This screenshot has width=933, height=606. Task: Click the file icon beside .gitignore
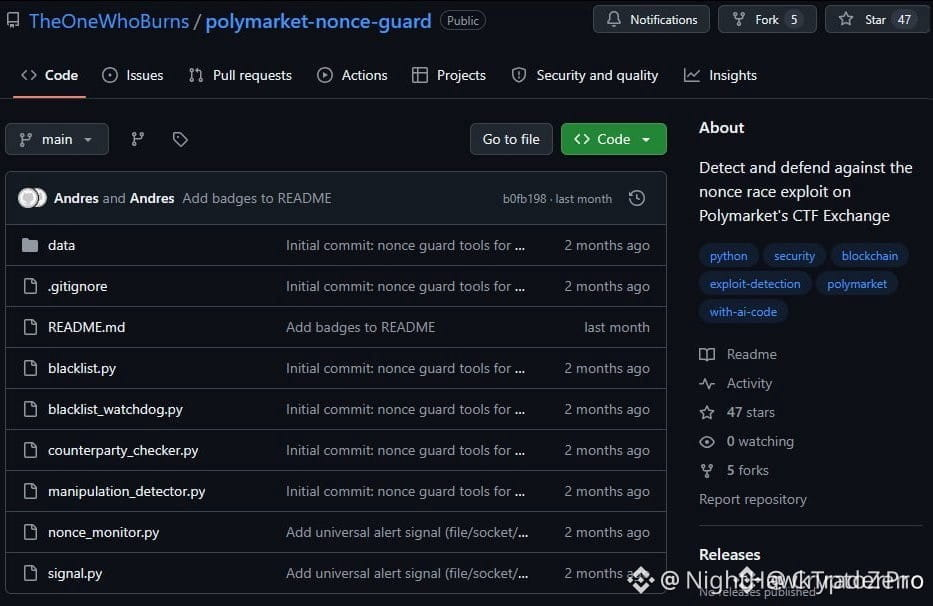[30, 286]
